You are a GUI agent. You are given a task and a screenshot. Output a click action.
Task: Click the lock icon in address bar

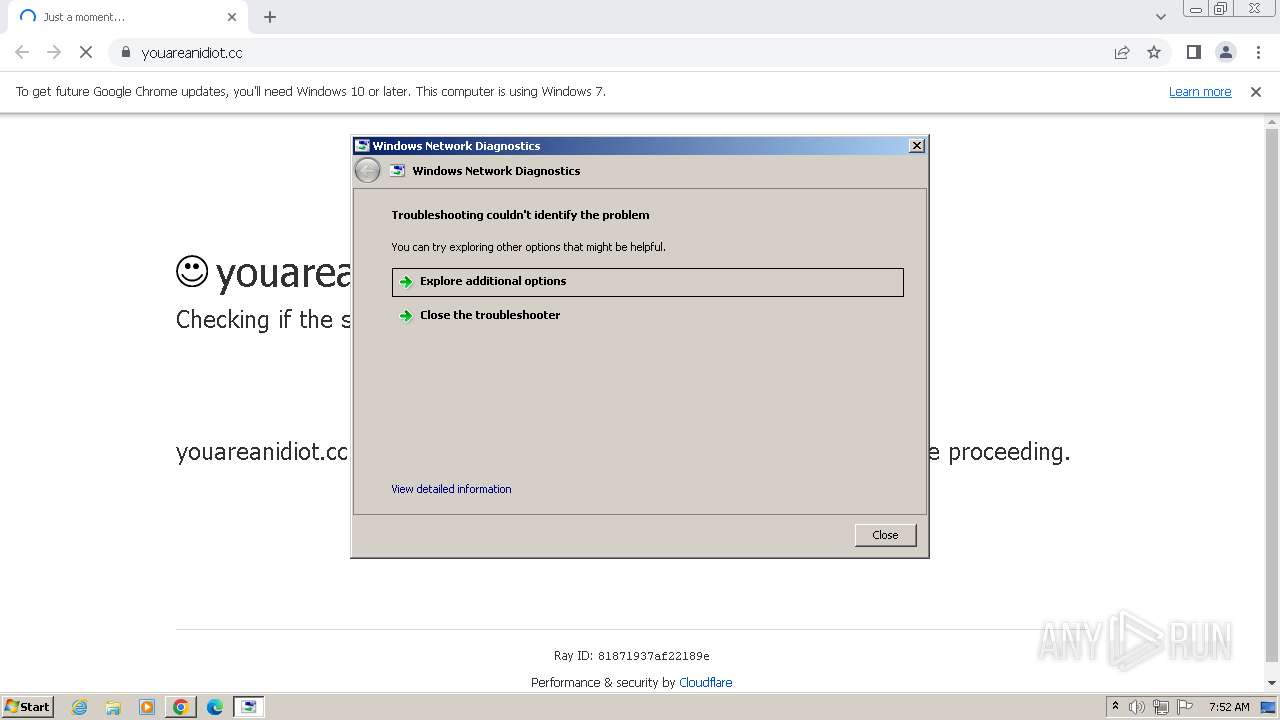point(125,52)
